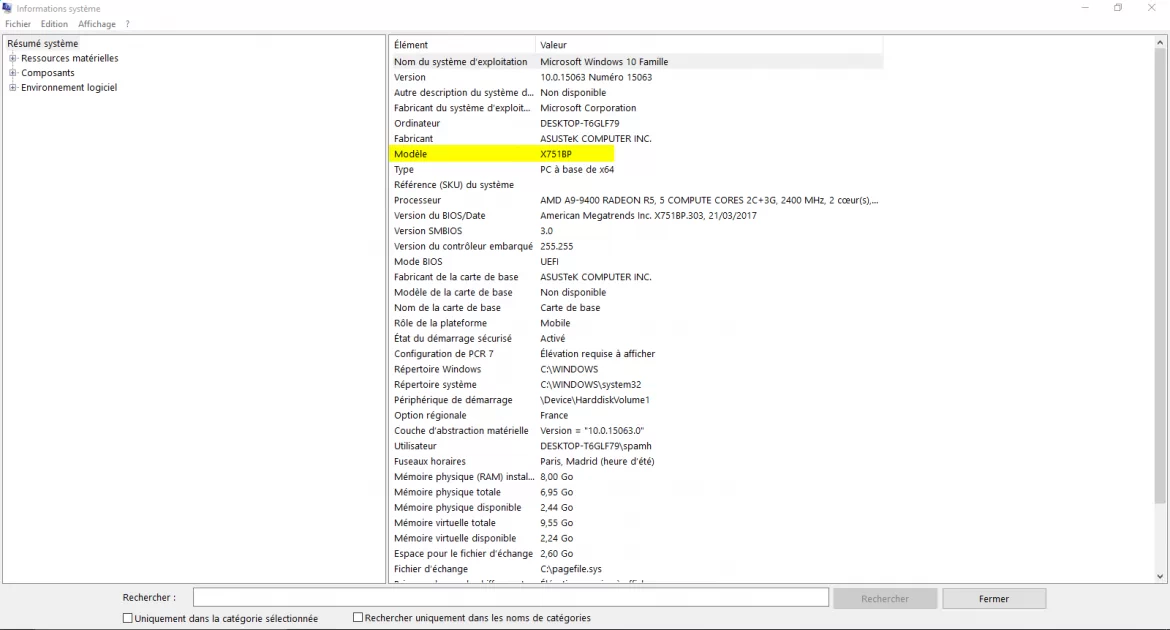This screenshot has height=630, width=1170.
Task: Expand the Composants category
Action: (11, 72)
